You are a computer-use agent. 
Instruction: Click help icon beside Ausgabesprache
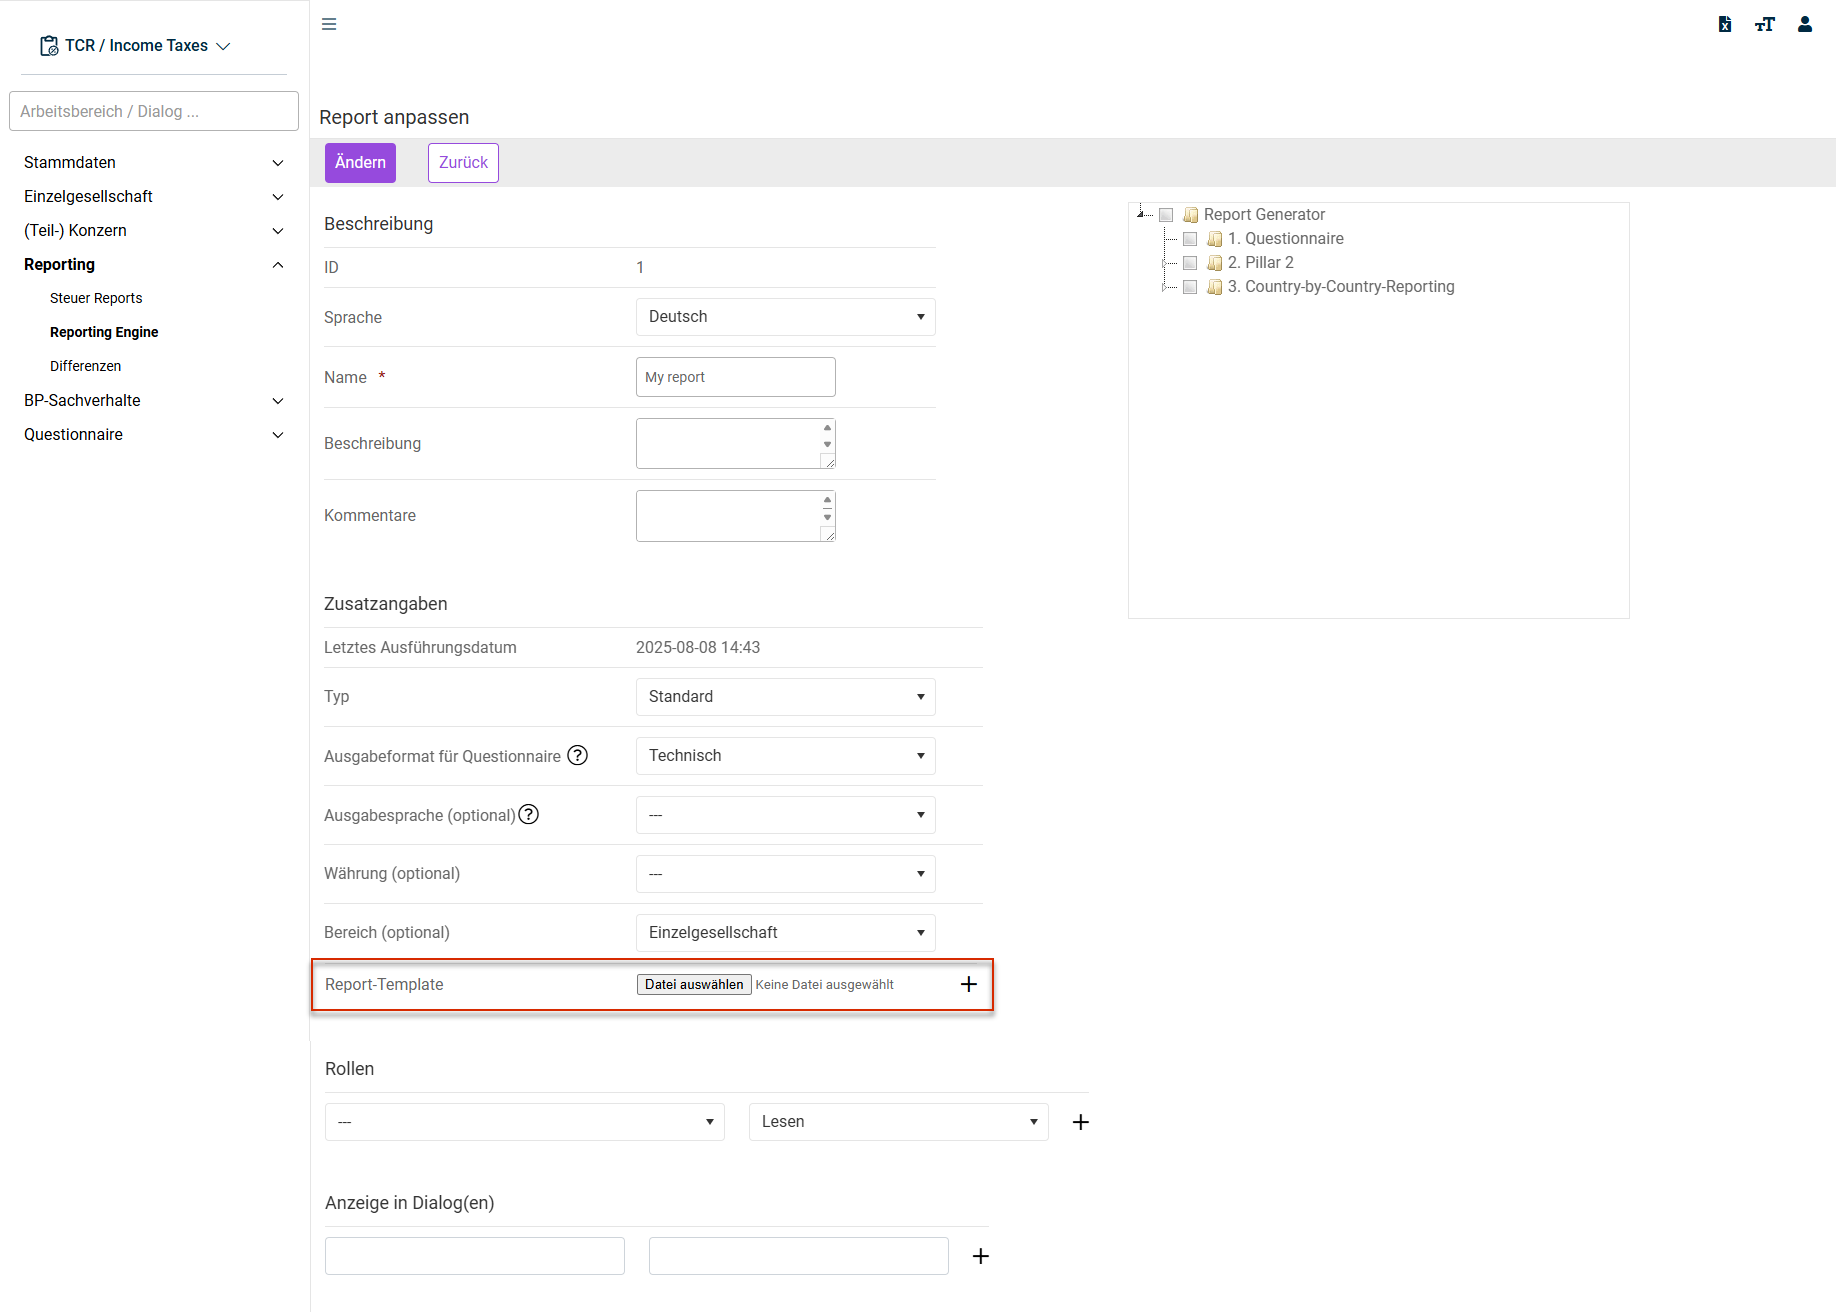(x=529, y=814)
